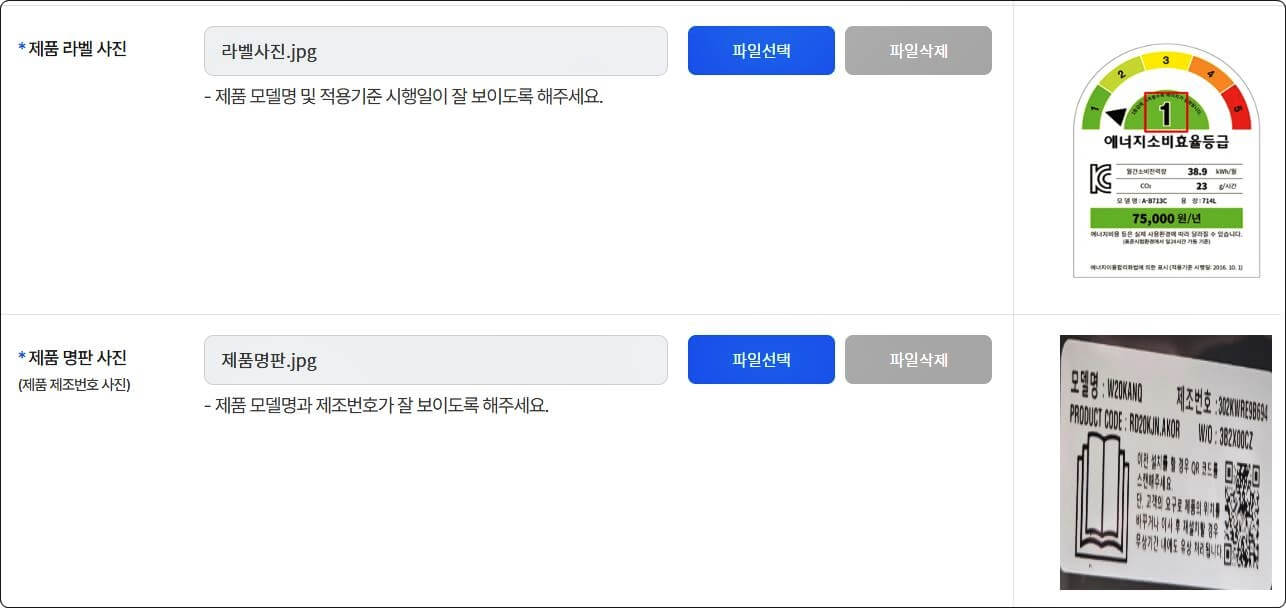Click the black triangle grade pointer
The height and width of the screenshot is (608, 1286).
click(1117, 115)
